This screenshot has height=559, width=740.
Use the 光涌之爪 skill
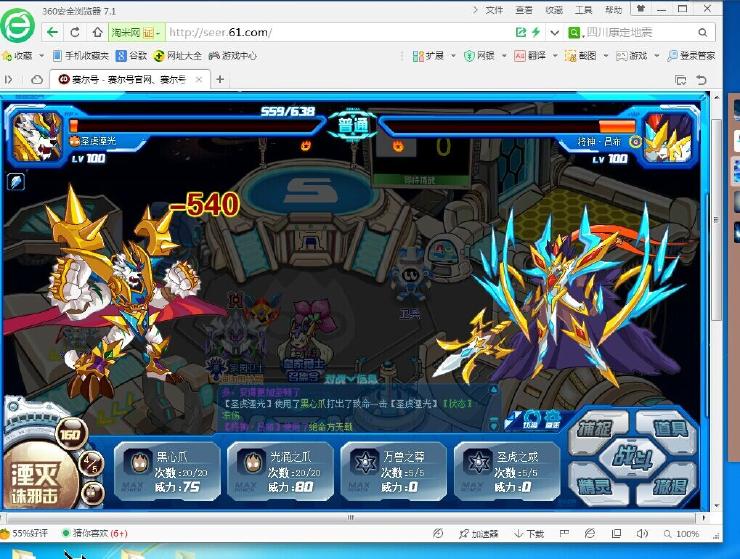pyautogui.click(x=280, y=472)
